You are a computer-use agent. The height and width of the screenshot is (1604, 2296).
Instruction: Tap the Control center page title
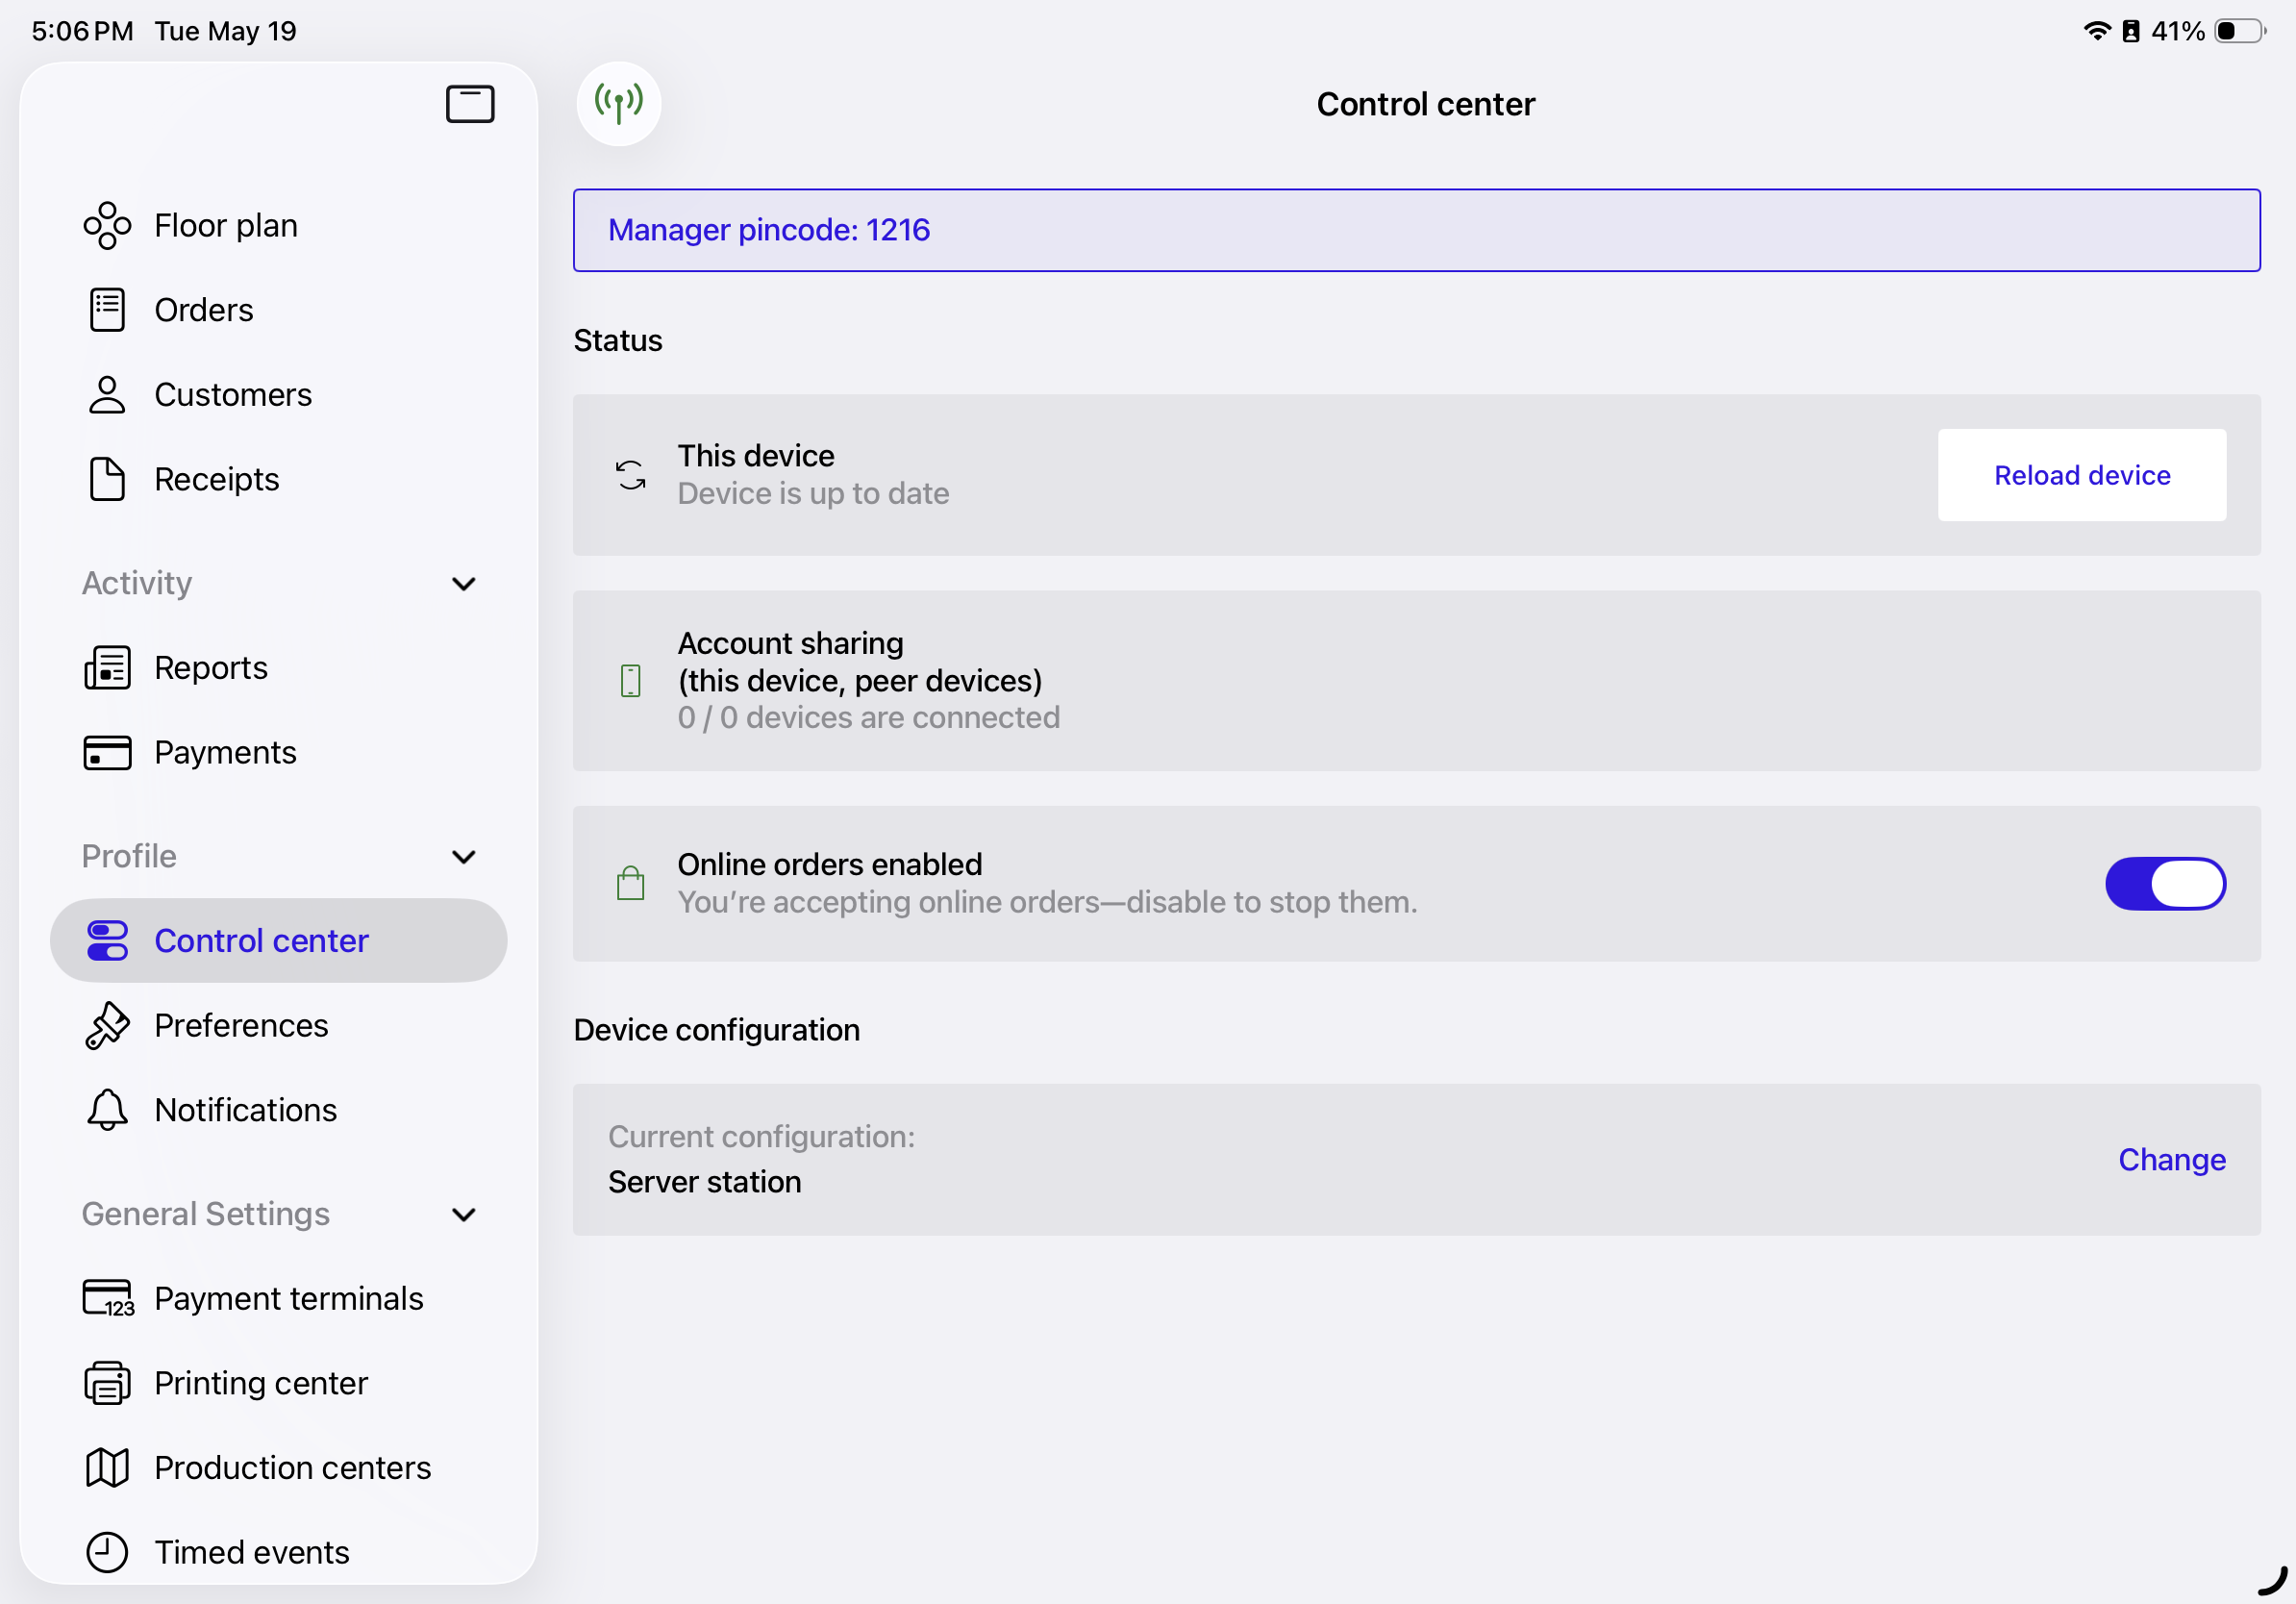coord(1425,104)
